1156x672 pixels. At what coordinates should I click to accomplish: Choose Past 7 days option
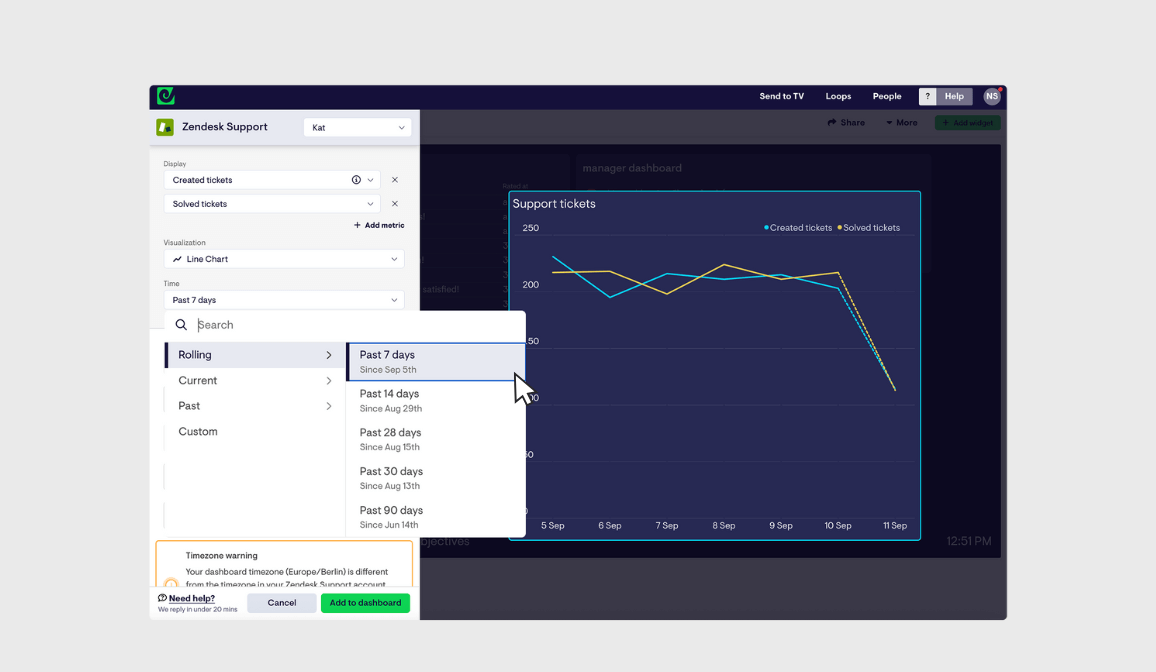[436, 362]
